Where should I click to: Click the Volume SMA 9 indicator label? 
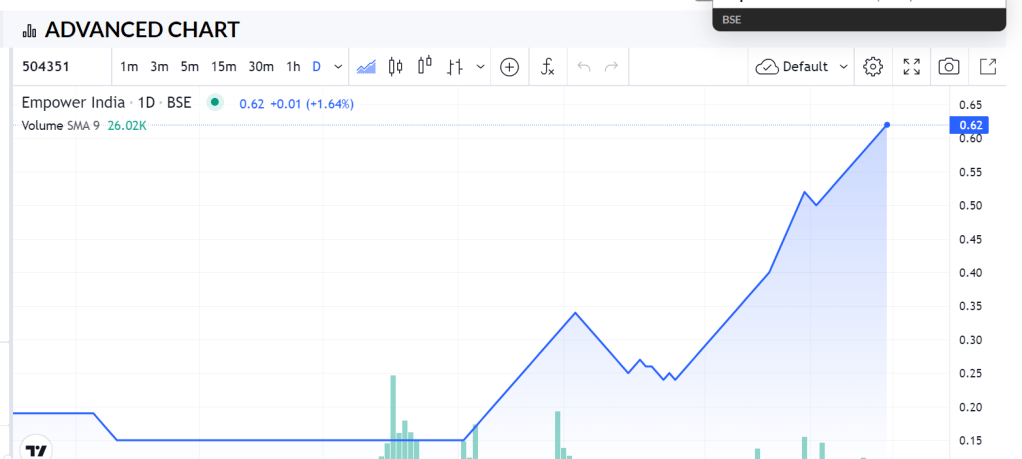point(60,125)
